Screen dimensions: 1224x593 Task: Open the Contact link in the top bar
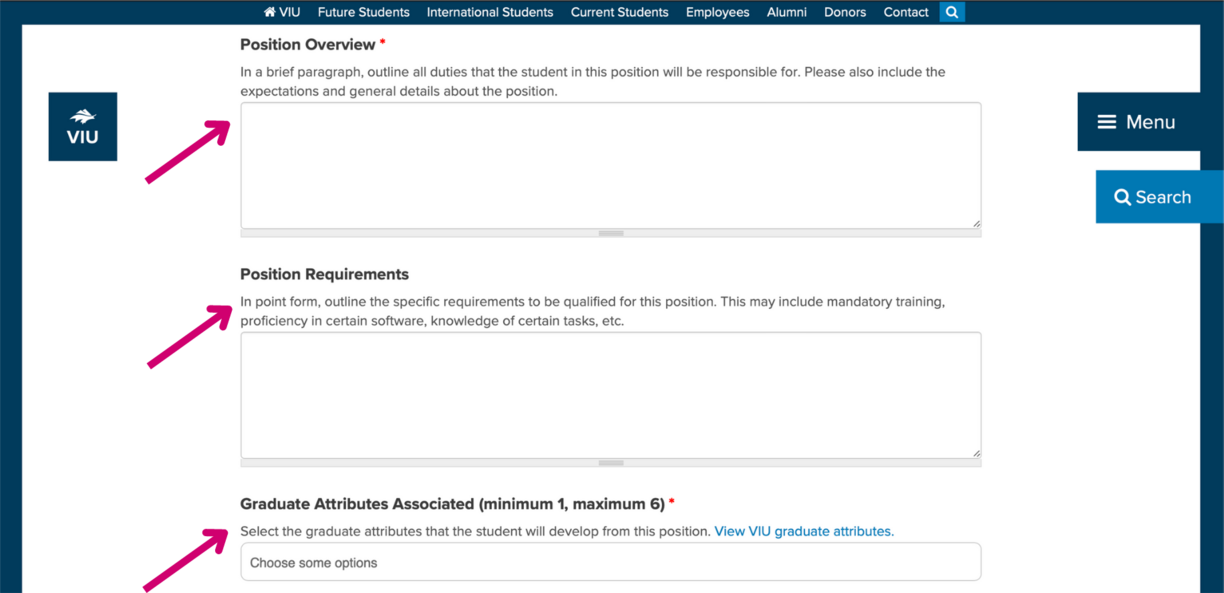[x=906, y=12]
